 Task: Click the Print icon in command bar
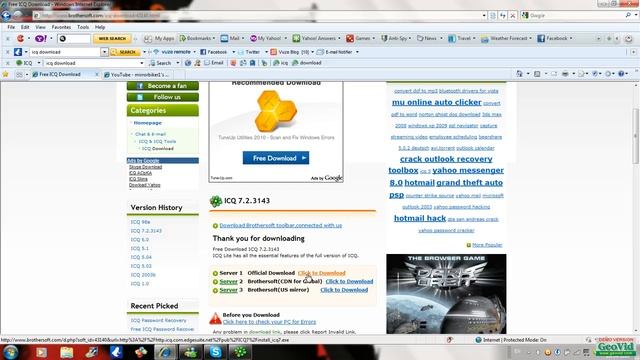[x=565, y=74]
